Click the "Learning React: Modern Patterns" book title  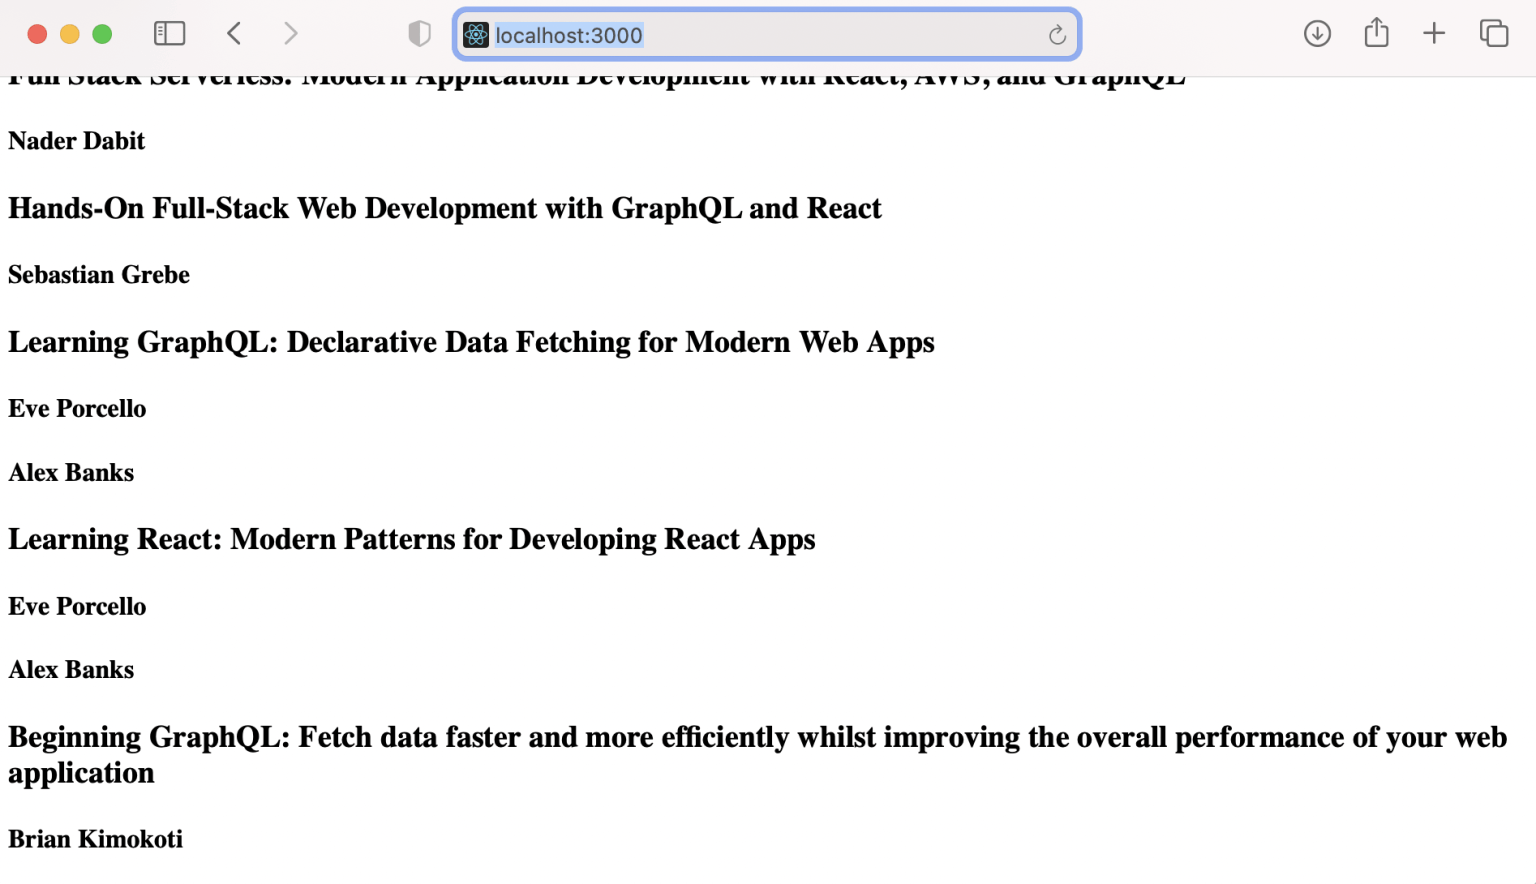412,540
